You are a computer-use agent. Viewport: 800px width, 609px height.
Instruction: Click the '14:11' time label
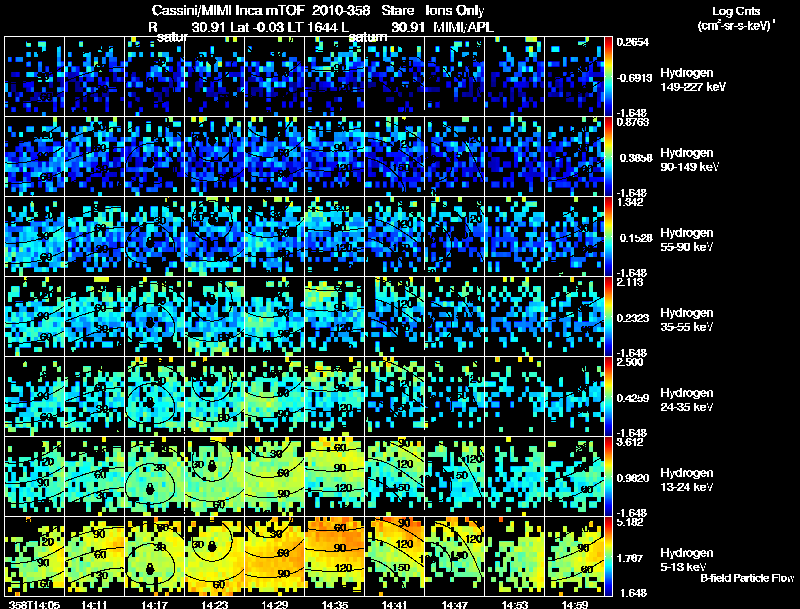pos(94,604)
